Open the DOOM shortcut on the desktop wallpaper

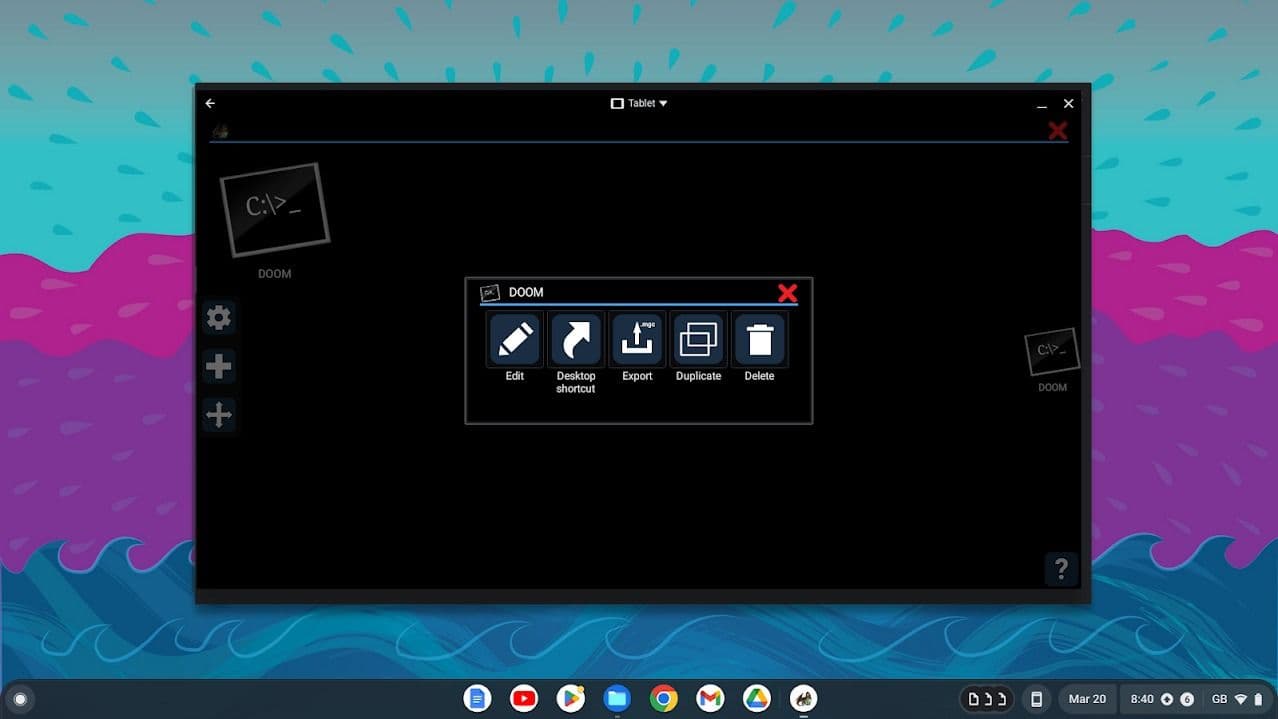(1051, 351)
